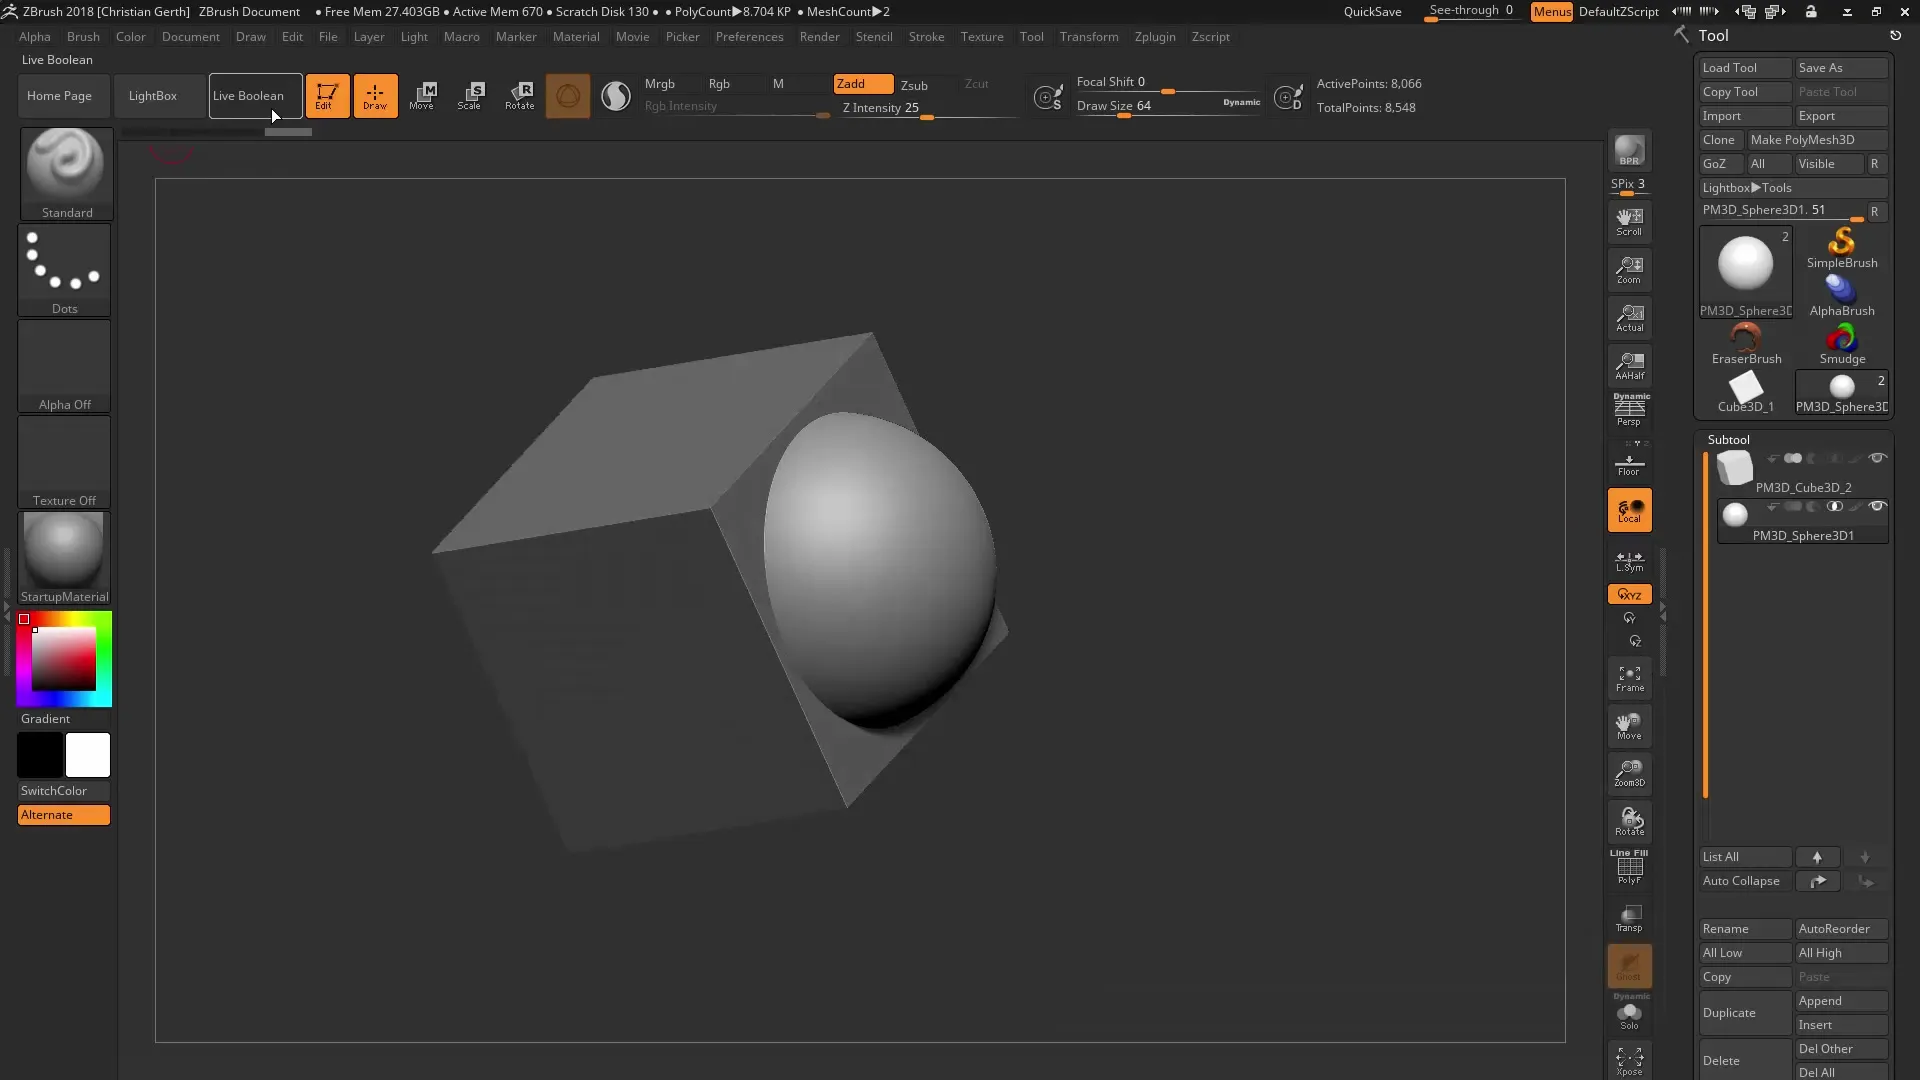Click the Zoom3D icon

point(1629,774)
